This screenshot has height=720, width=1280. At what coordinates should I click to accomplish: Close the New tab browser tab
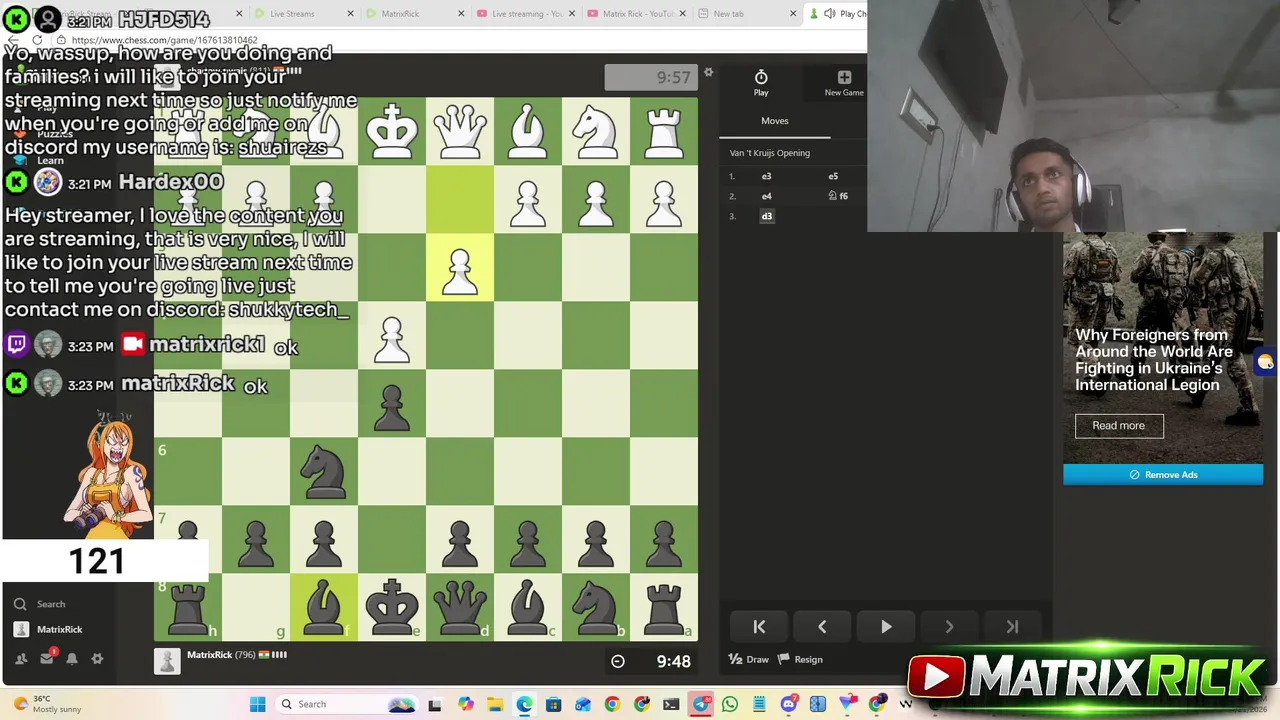(x=793, y=14)
